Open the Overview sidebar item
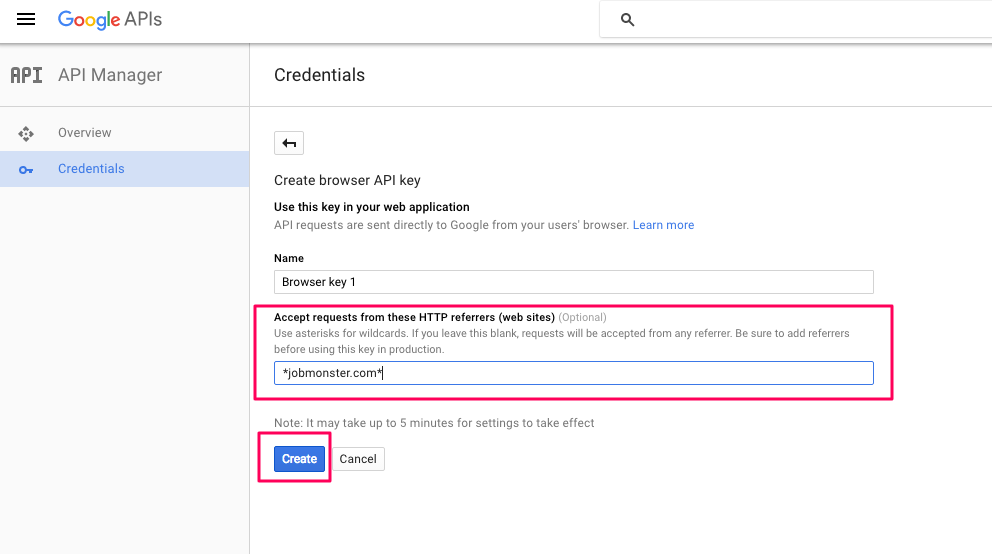 click(x=125, y=133)
